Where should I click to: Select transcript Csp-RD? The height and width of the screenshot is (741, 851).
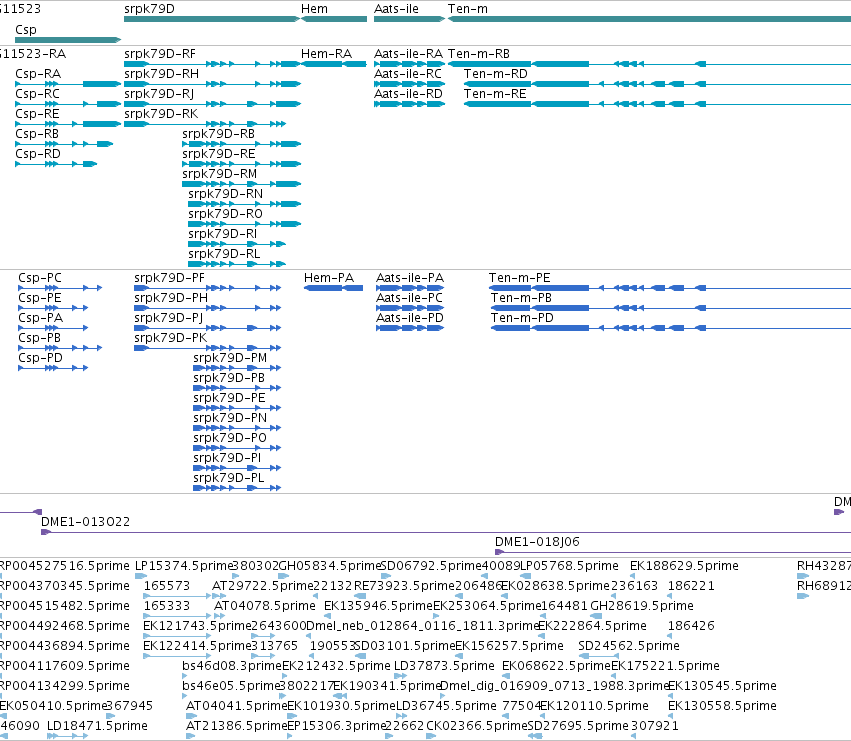(x=56, y=164)
